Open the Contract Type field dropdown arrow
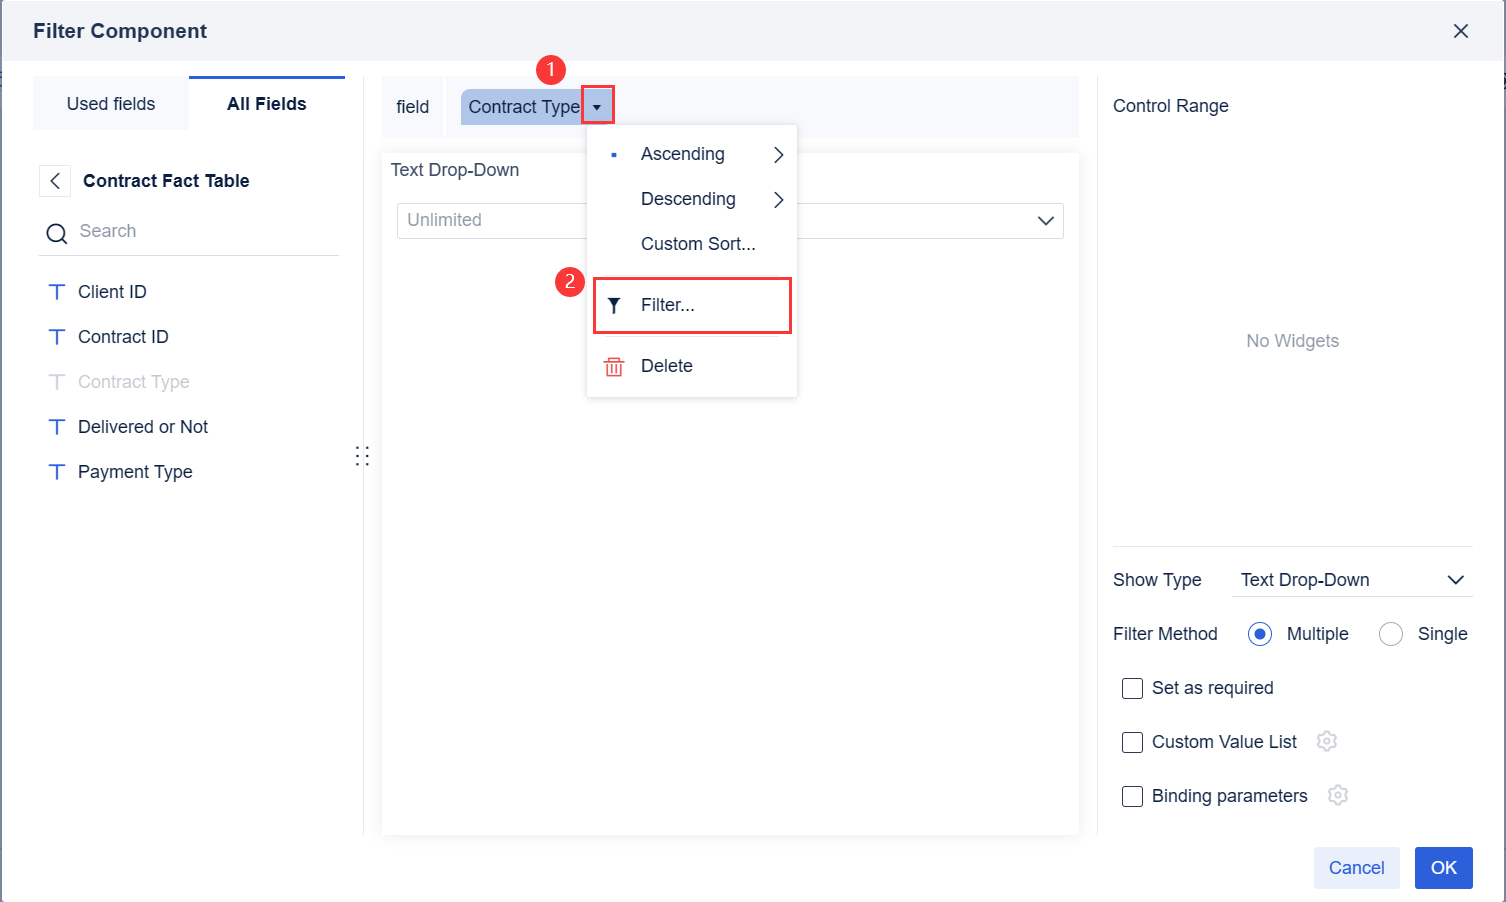This screenshot has width=1506, height=902. click(x=597, y=106)
